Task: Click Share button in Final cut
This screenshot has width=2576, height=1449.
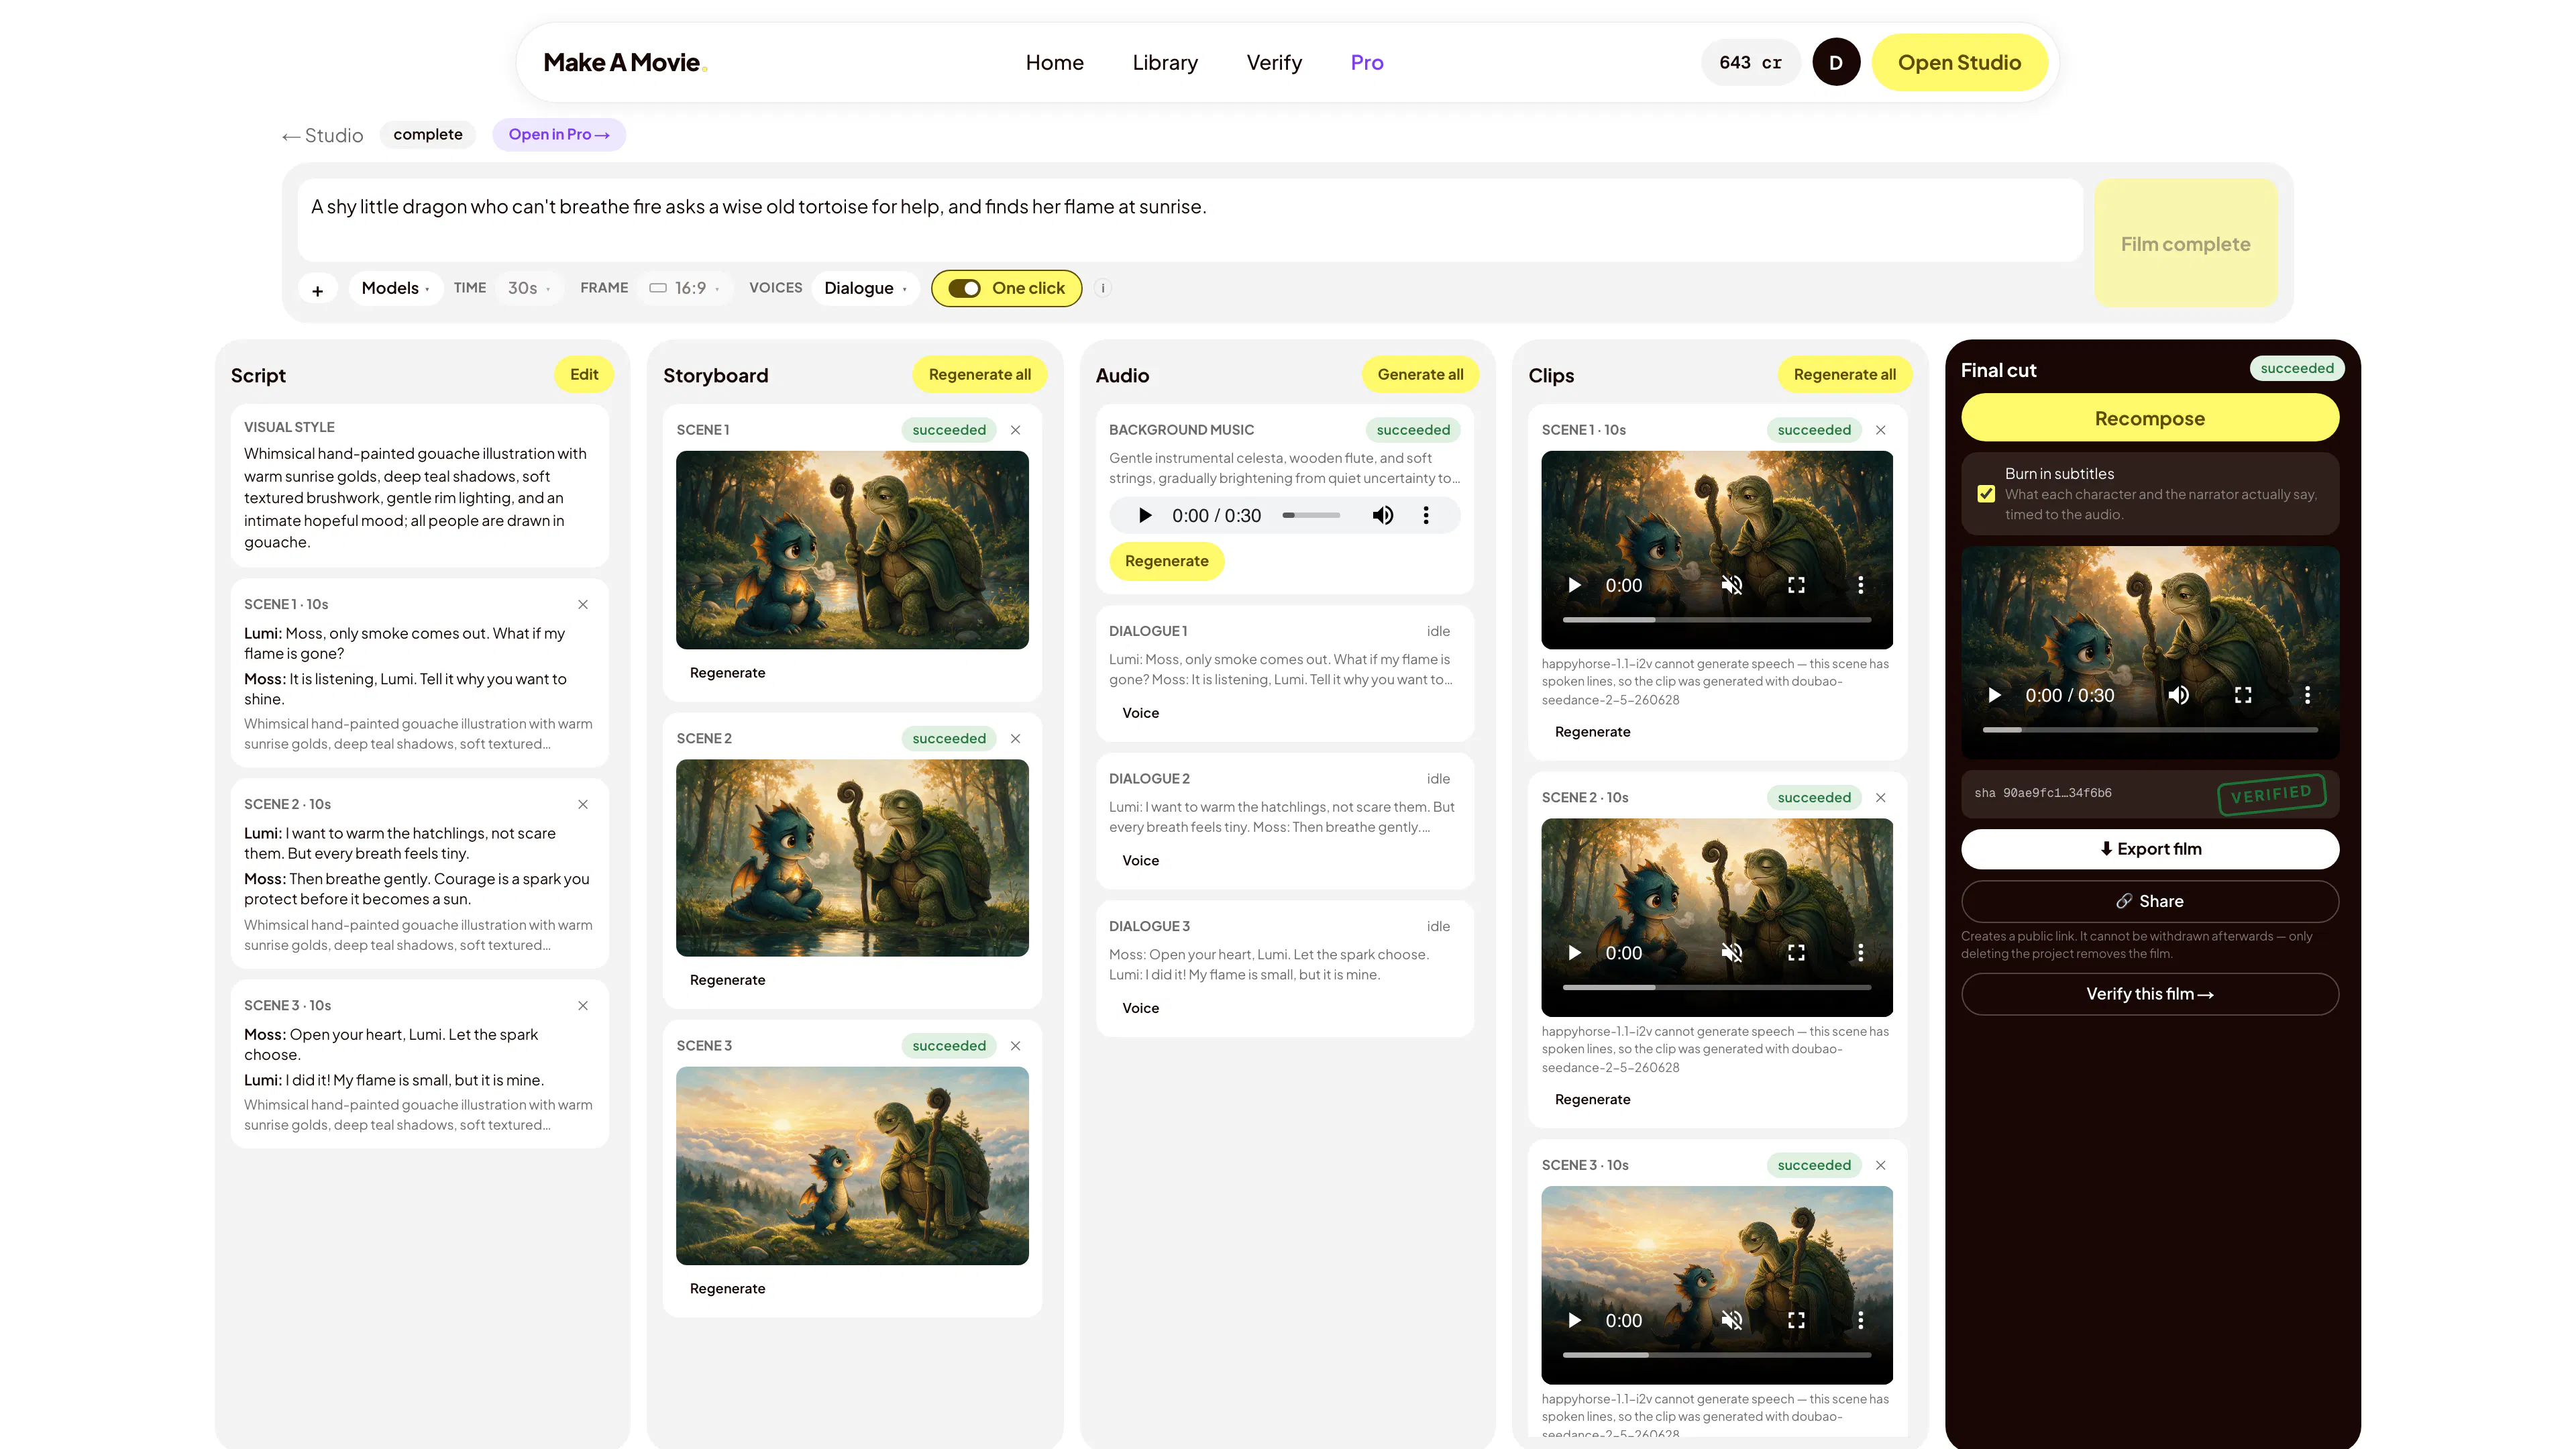Action: pyautogui.click(x=2150, y=902)
